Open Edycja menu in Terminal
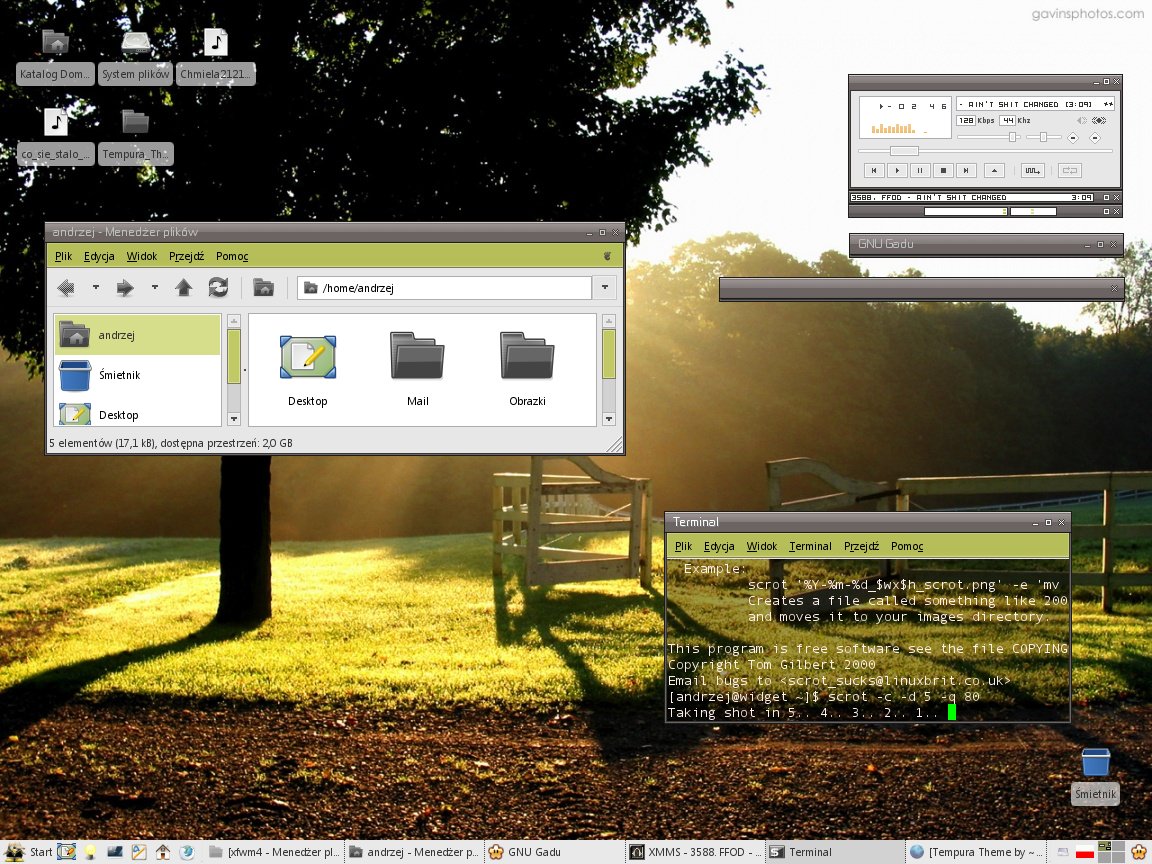 (x=719, y=546)
